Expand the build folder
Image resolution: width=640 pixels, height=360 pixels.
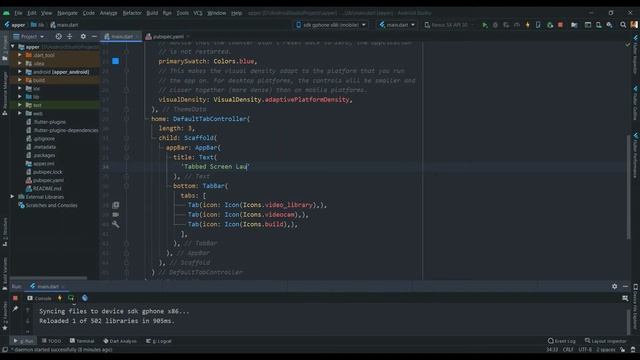tap(20, 80)
